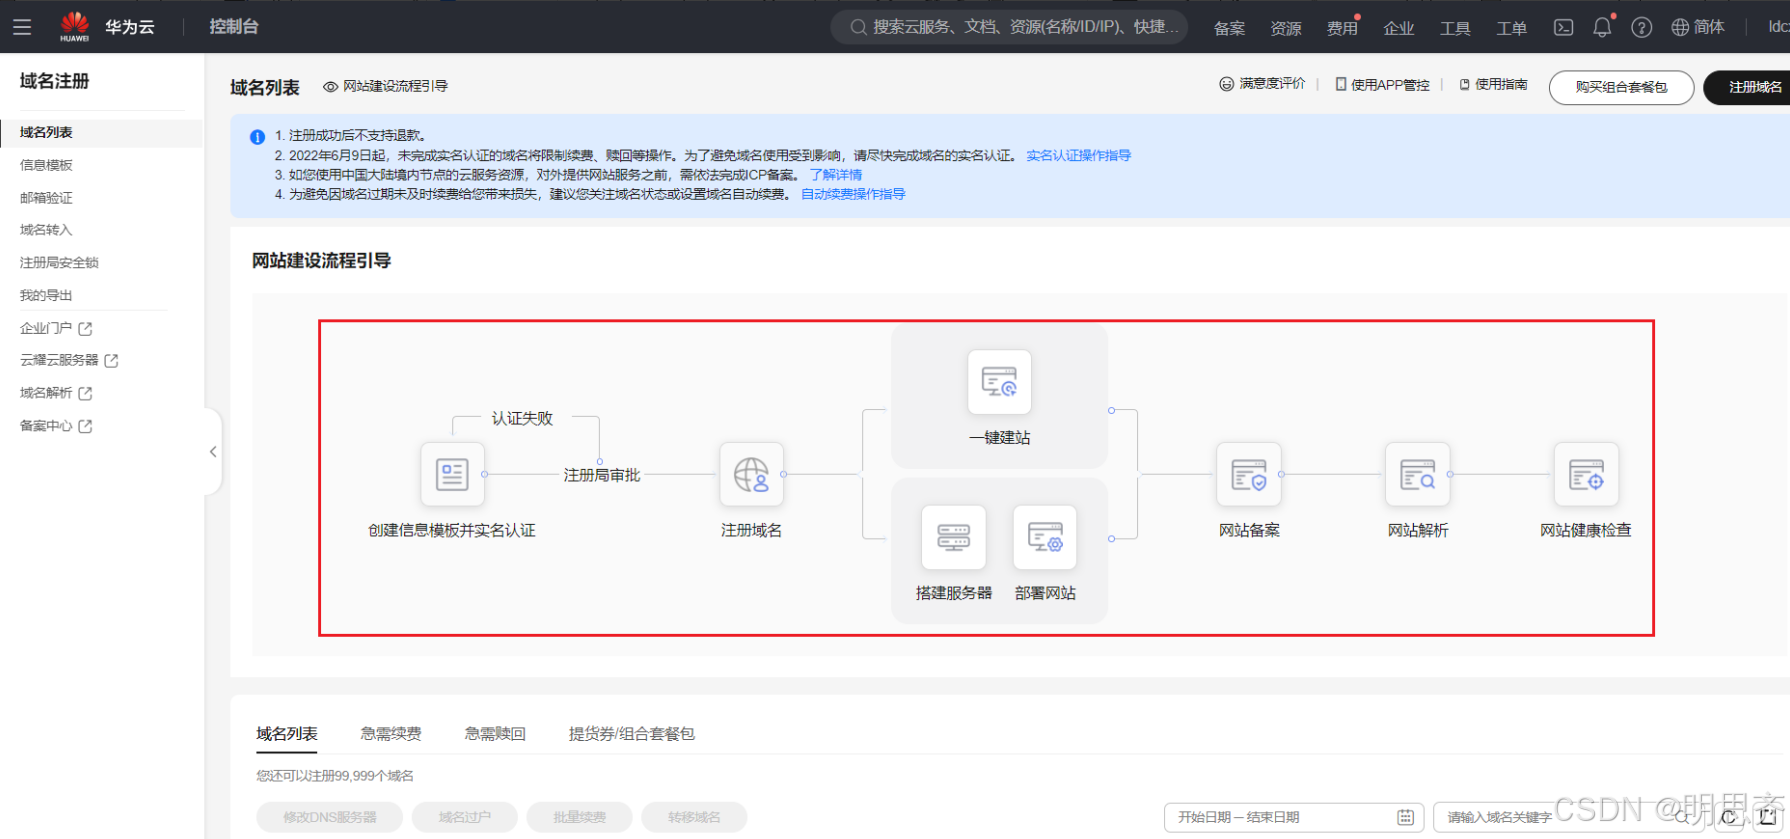The height and width of the screenshot is (839, 1790).
Task: Open 云耀云服务器 external link in sidebar
Action: [69, 360]
